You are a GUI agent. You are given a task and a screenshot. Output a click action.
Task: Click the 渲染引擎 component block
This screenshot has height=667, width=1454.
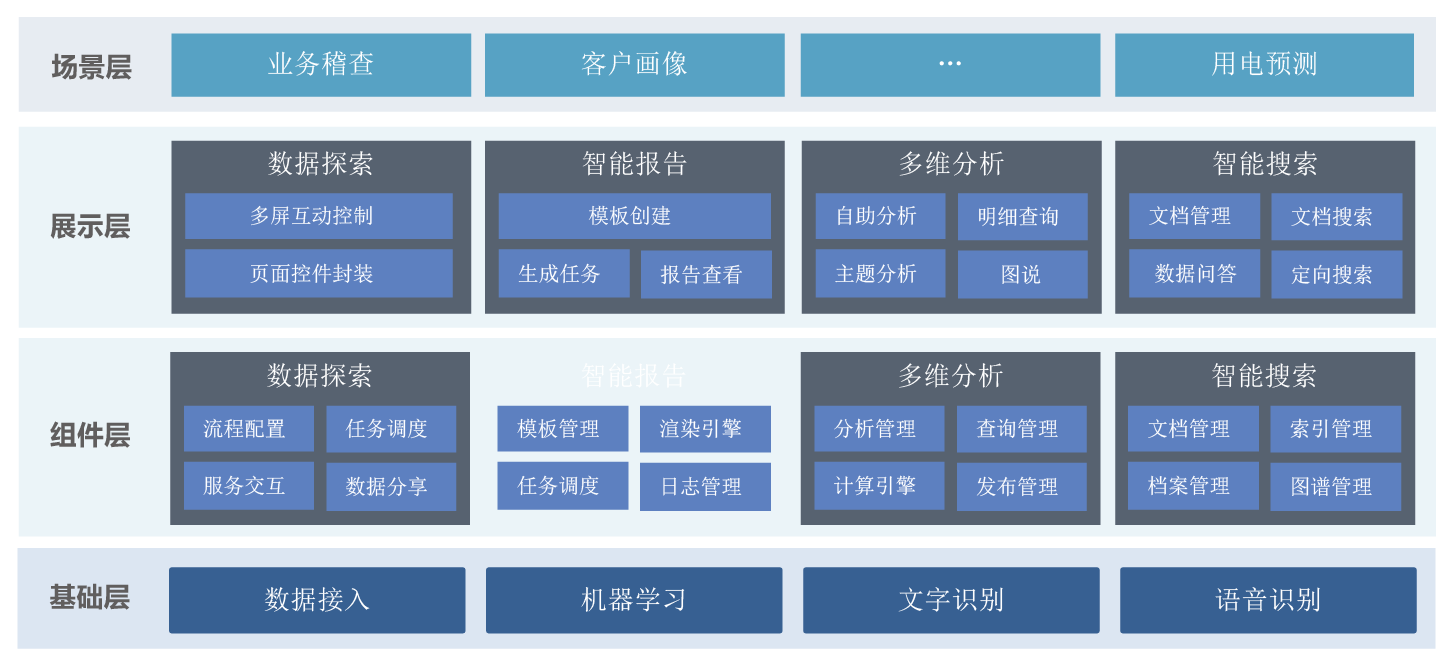pyautogui.click(x=705, y=429)
